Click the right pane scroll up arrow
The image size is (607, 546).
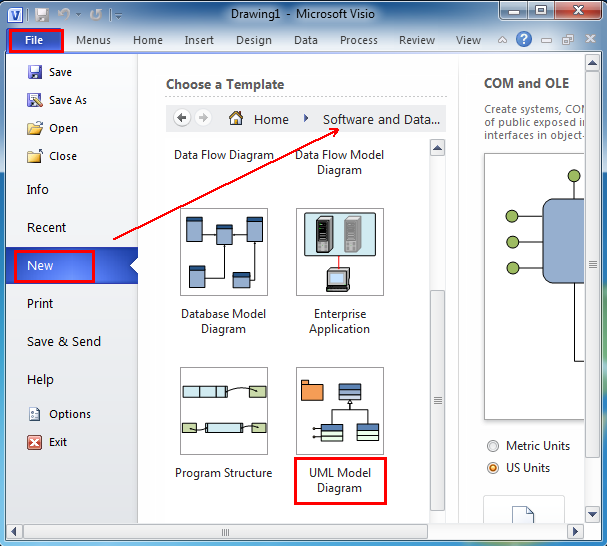click(592, 63)
